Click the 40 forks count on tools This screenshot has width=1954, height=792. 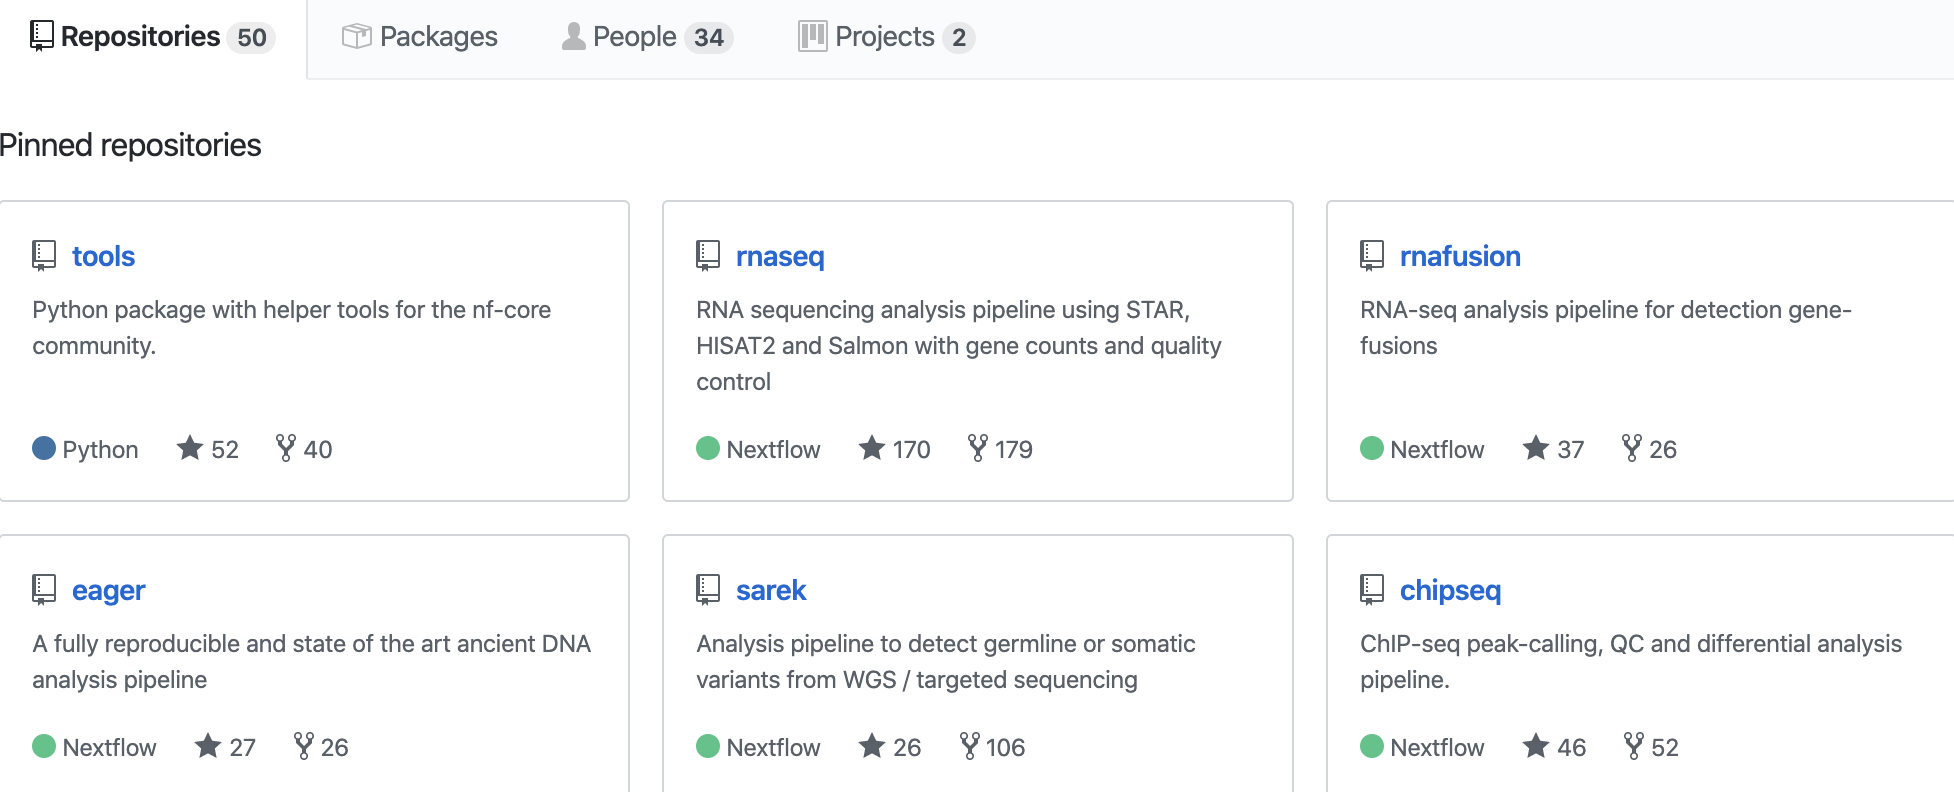click(318, 450)
